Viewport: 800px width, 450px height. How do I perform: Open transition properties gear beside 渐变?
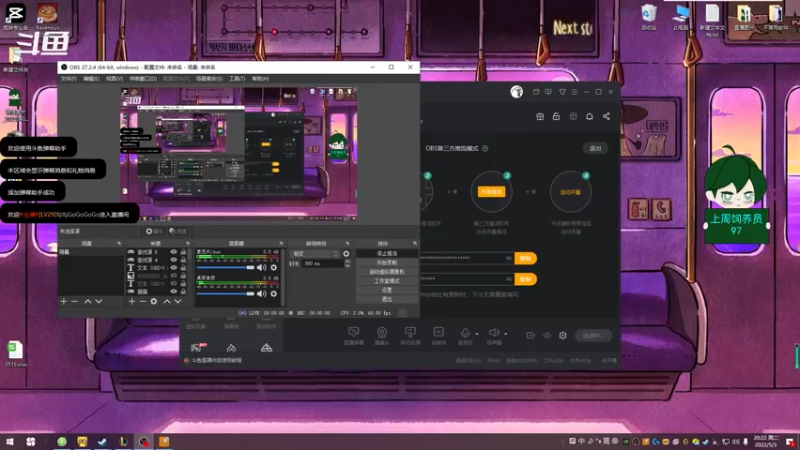click(x=346, y=254)
